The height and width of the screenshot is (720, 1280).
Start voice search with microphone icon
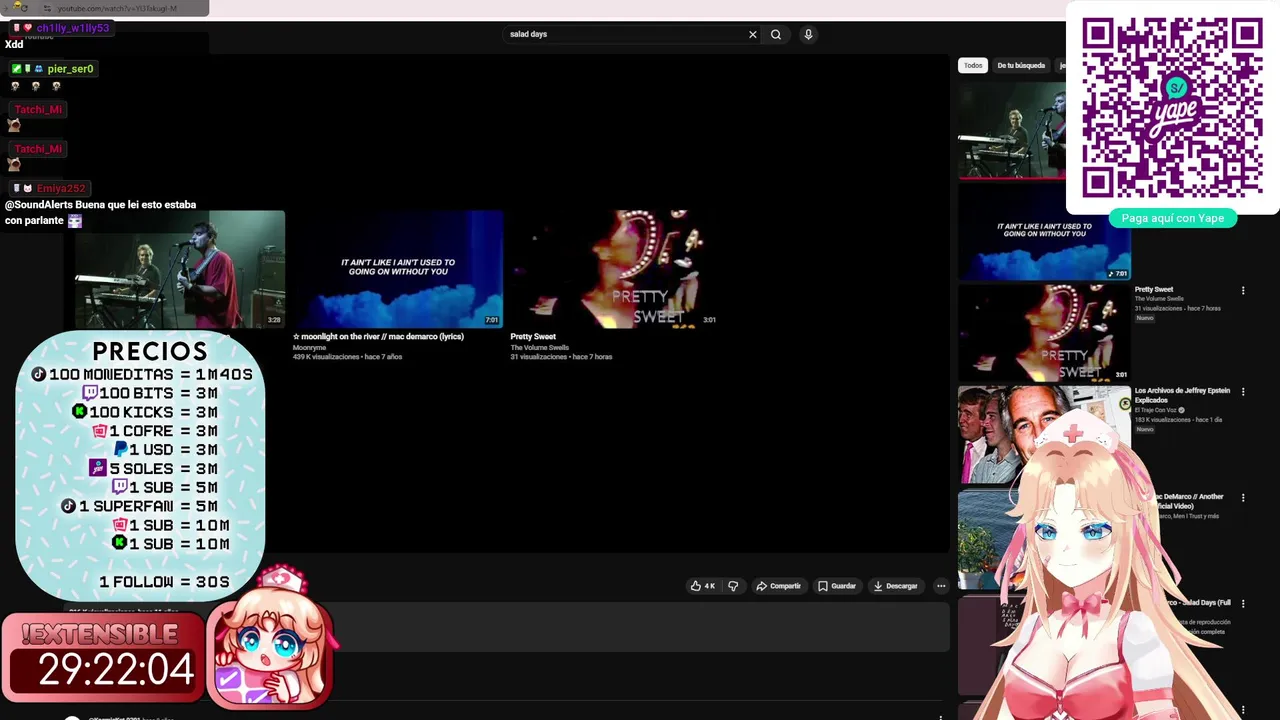[x=808, y=34]
